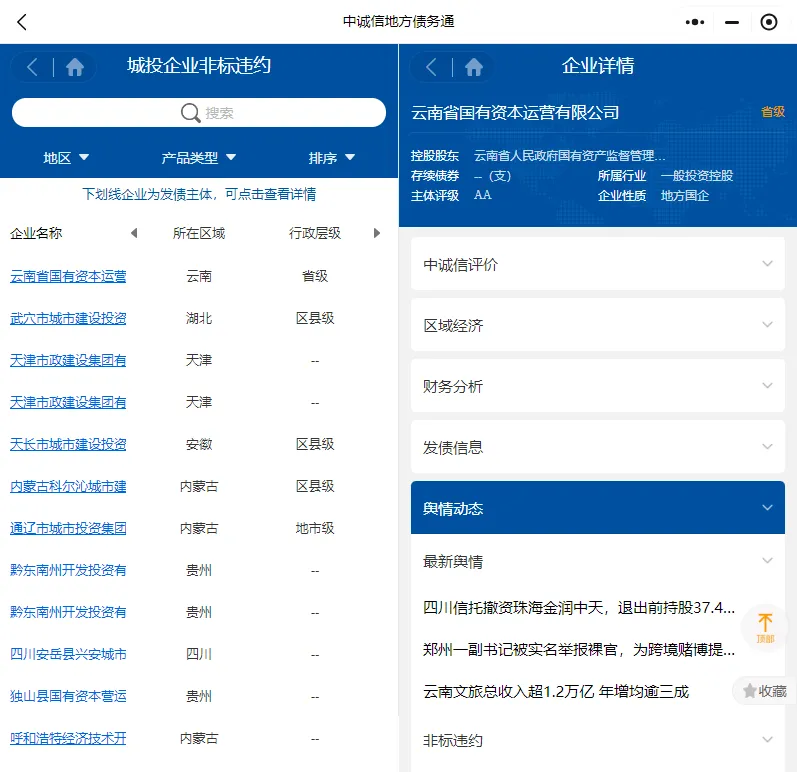Click the 主体评级 AA value
Image resolution: width=797 pixels, height=772 pixels.
tap(483, 195)
